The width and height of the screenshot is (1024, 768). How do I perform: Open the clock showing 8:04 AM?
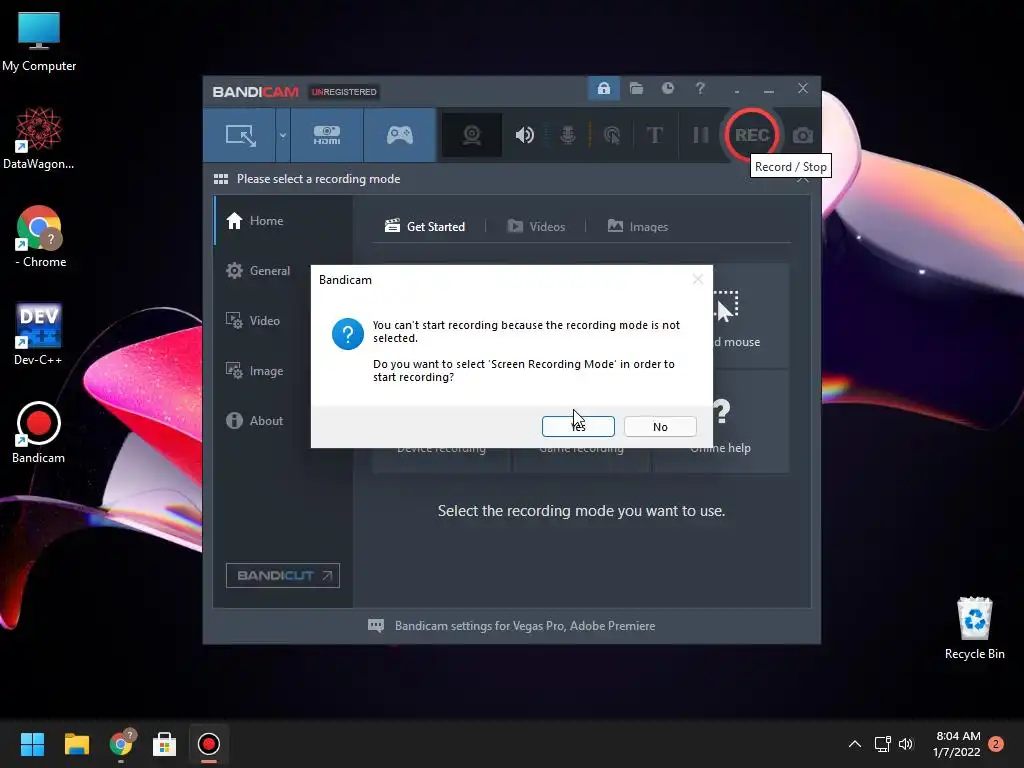tap(957, 744)
